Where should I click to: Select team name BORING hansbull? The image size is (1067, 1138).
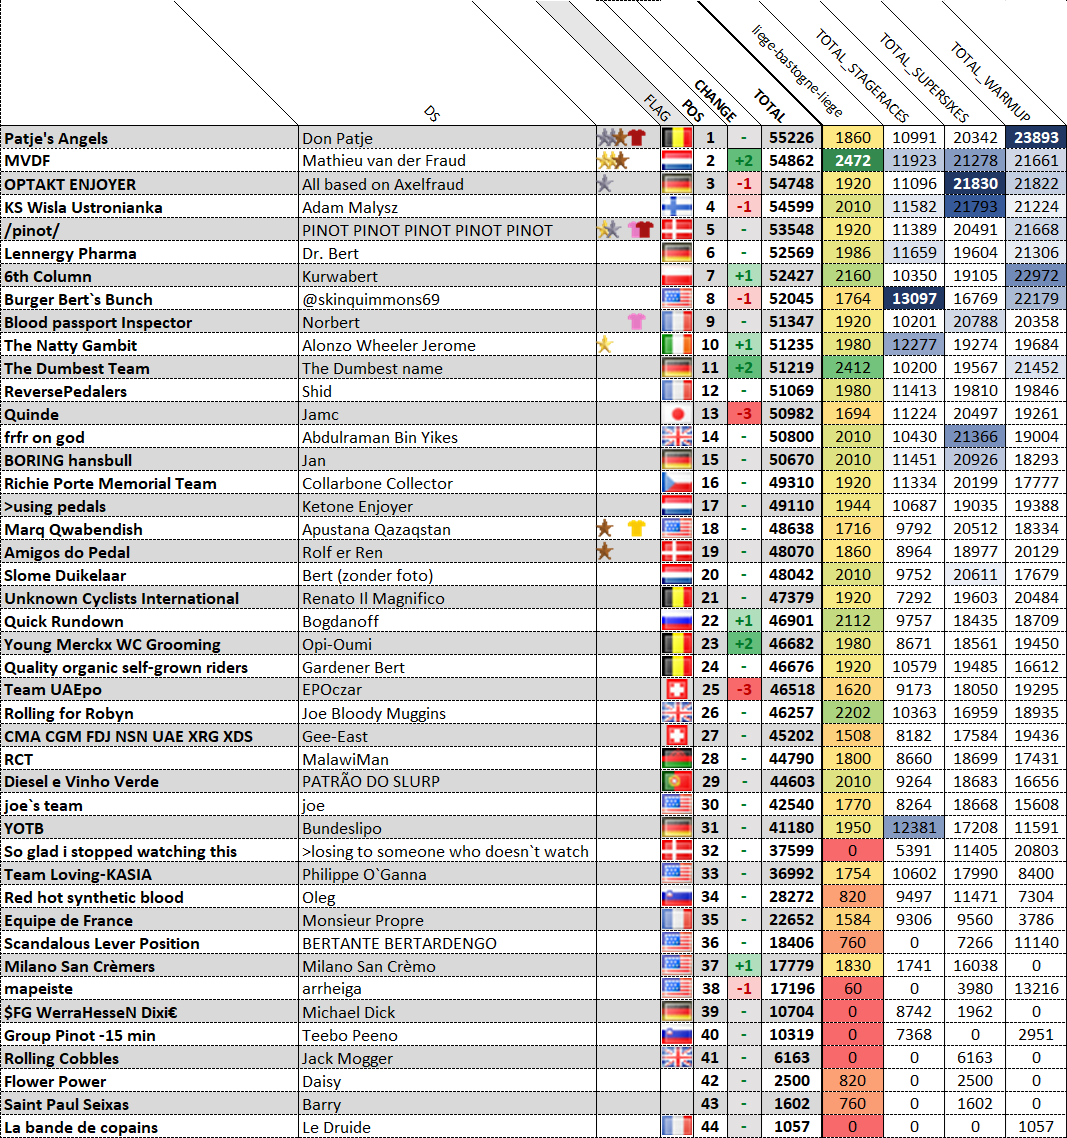click(x=68, y=460)
